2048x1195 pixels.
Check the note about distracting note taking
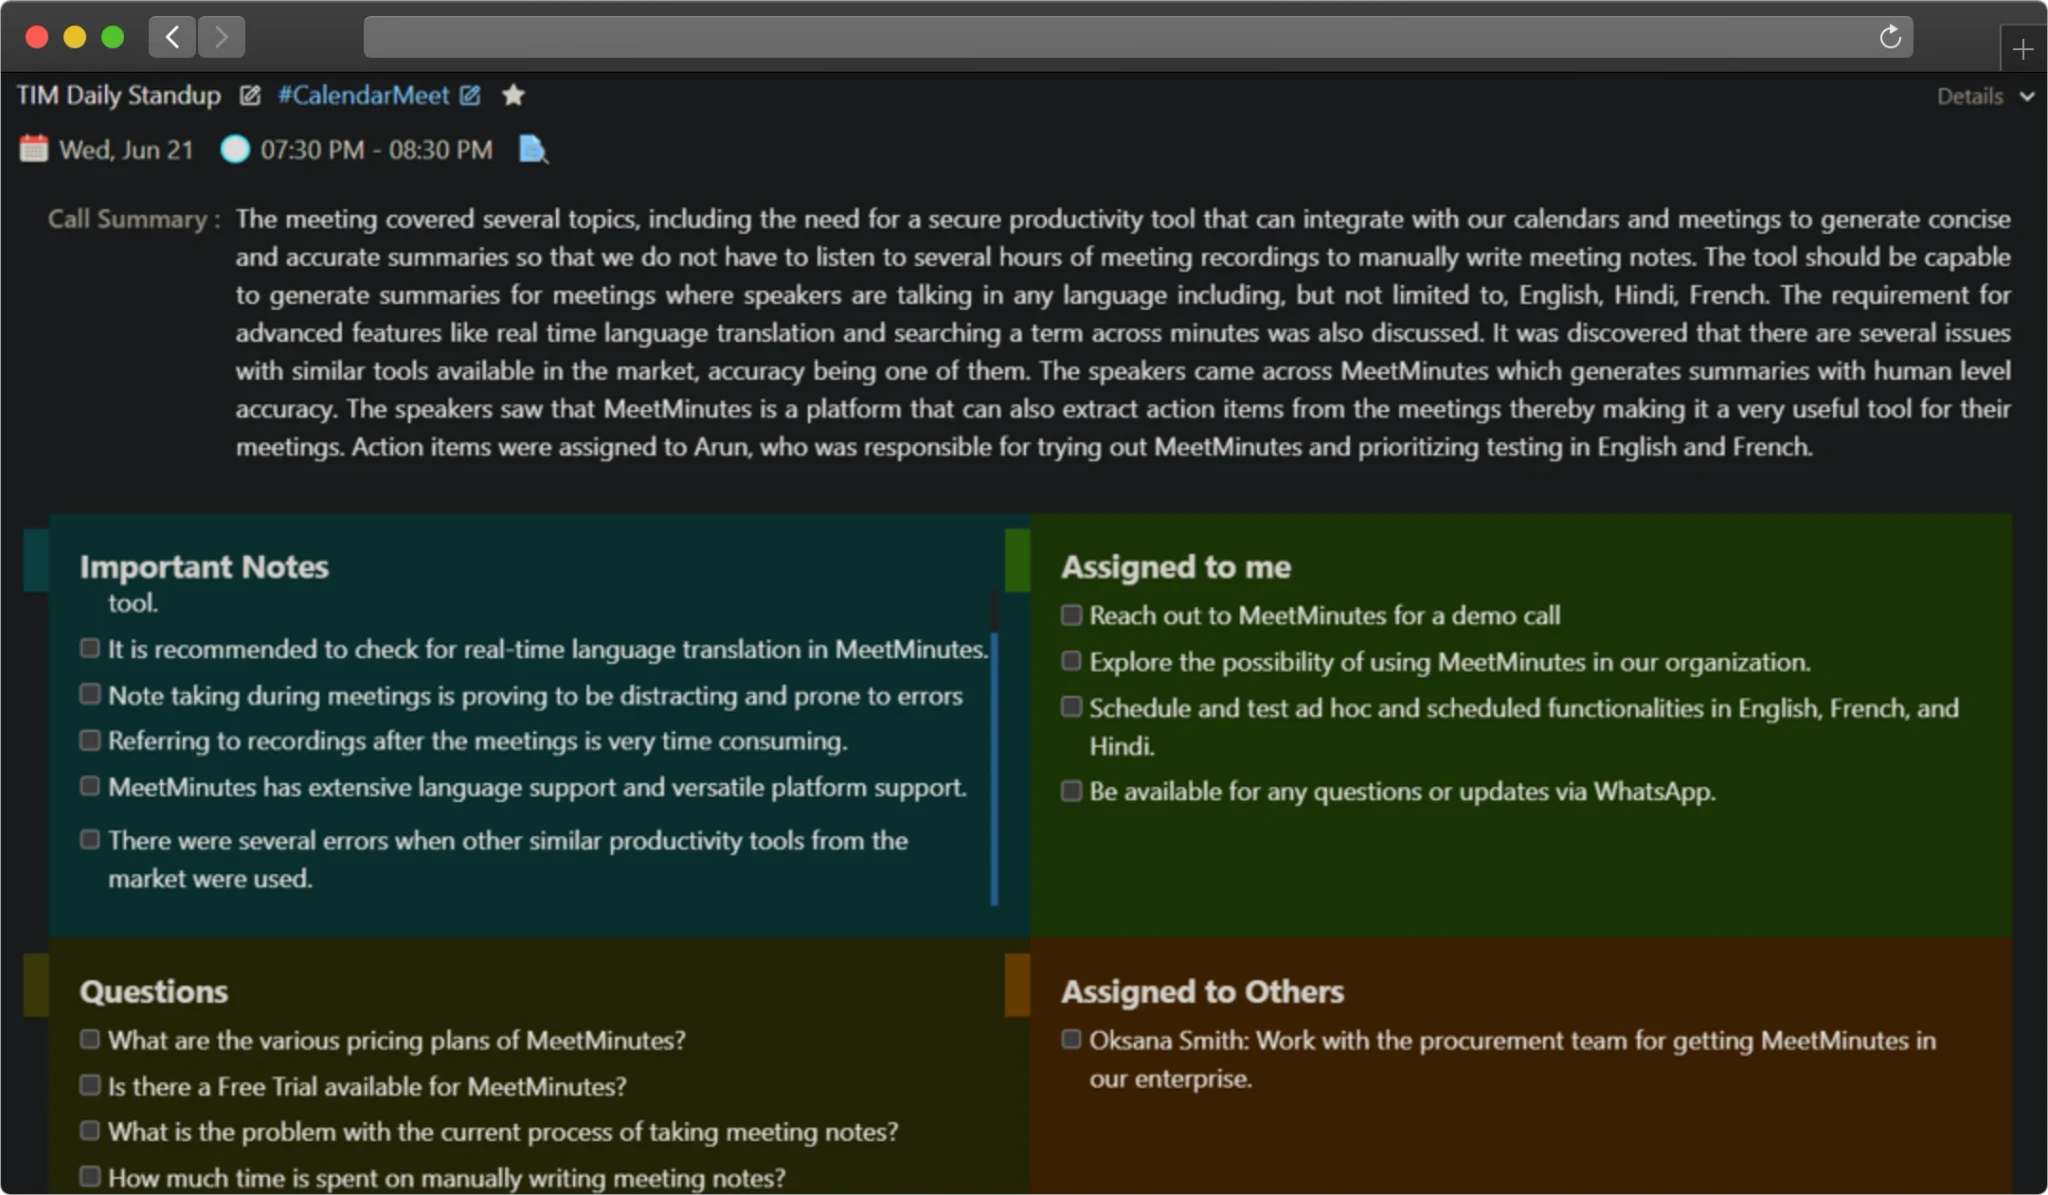pyautogui.click(x=91, y=693)
